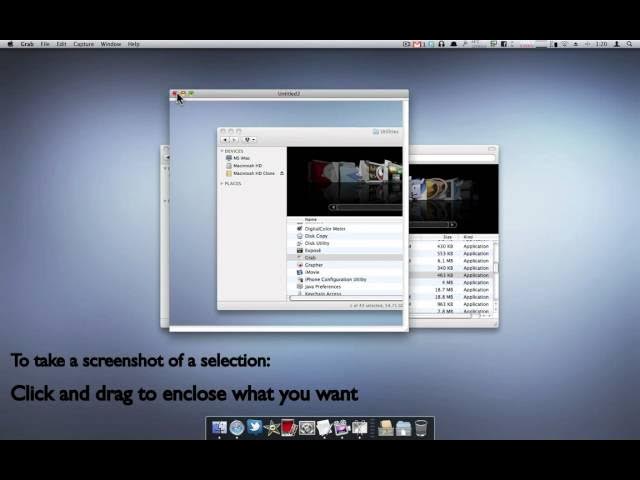Screen dimensions: 640x480
Task: Open the Trash in the dock
Action: [x=421, y=428]
